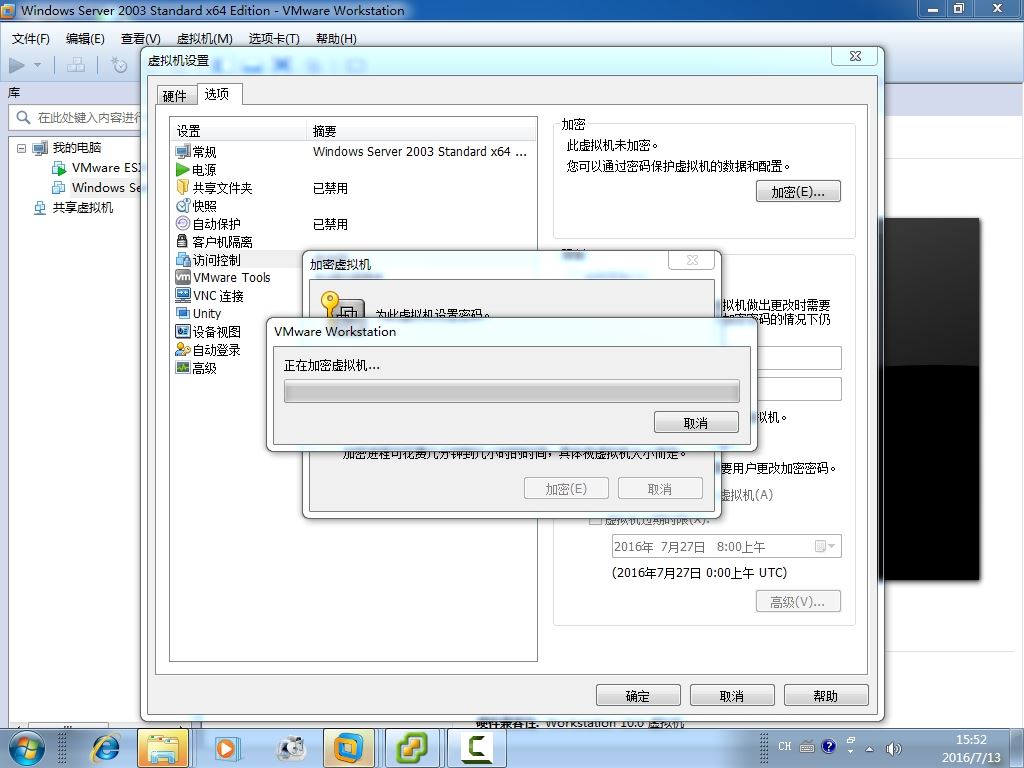The image size is (1024, 768).
Task: Click the 高级 advanced icon
Action: click(183, 368)
